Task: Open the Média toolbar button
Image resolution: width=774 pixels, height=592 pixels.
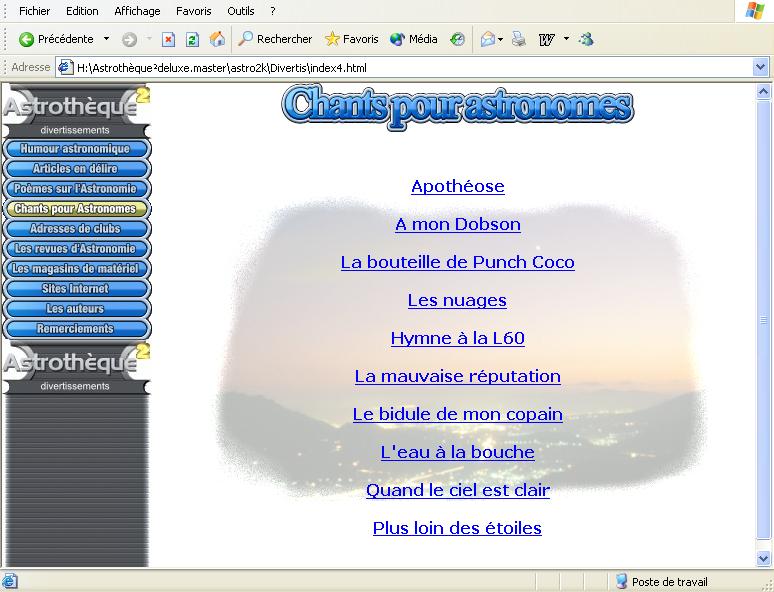Action: point(413,39)
